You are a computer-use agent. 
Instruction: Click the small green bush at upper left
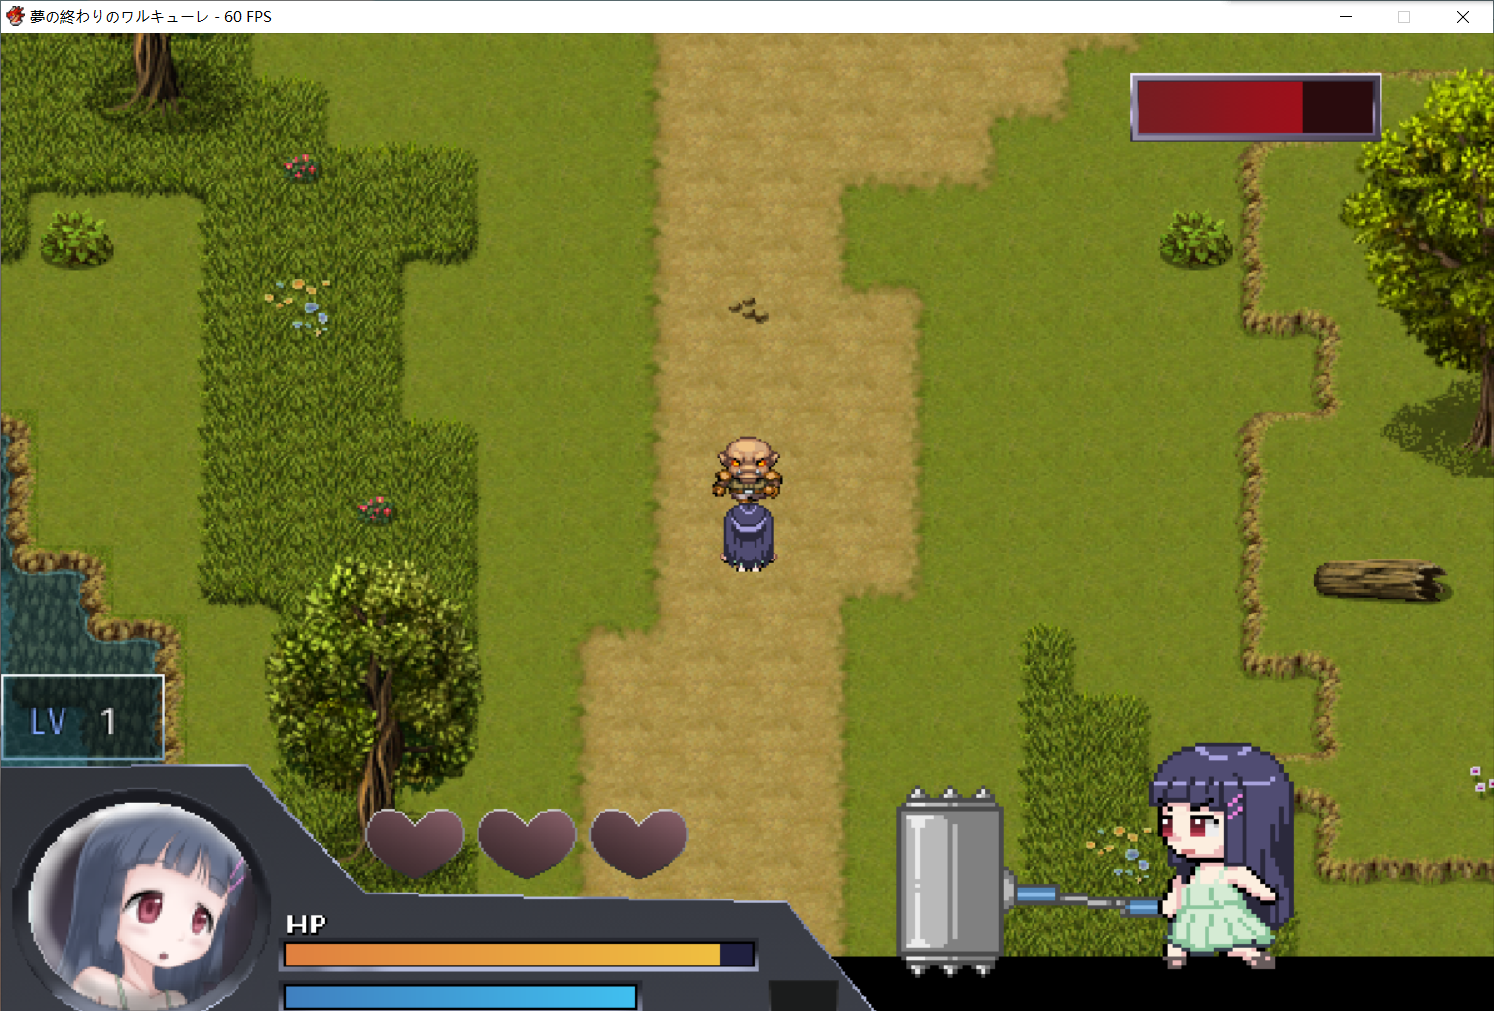[x=77, y=240]
